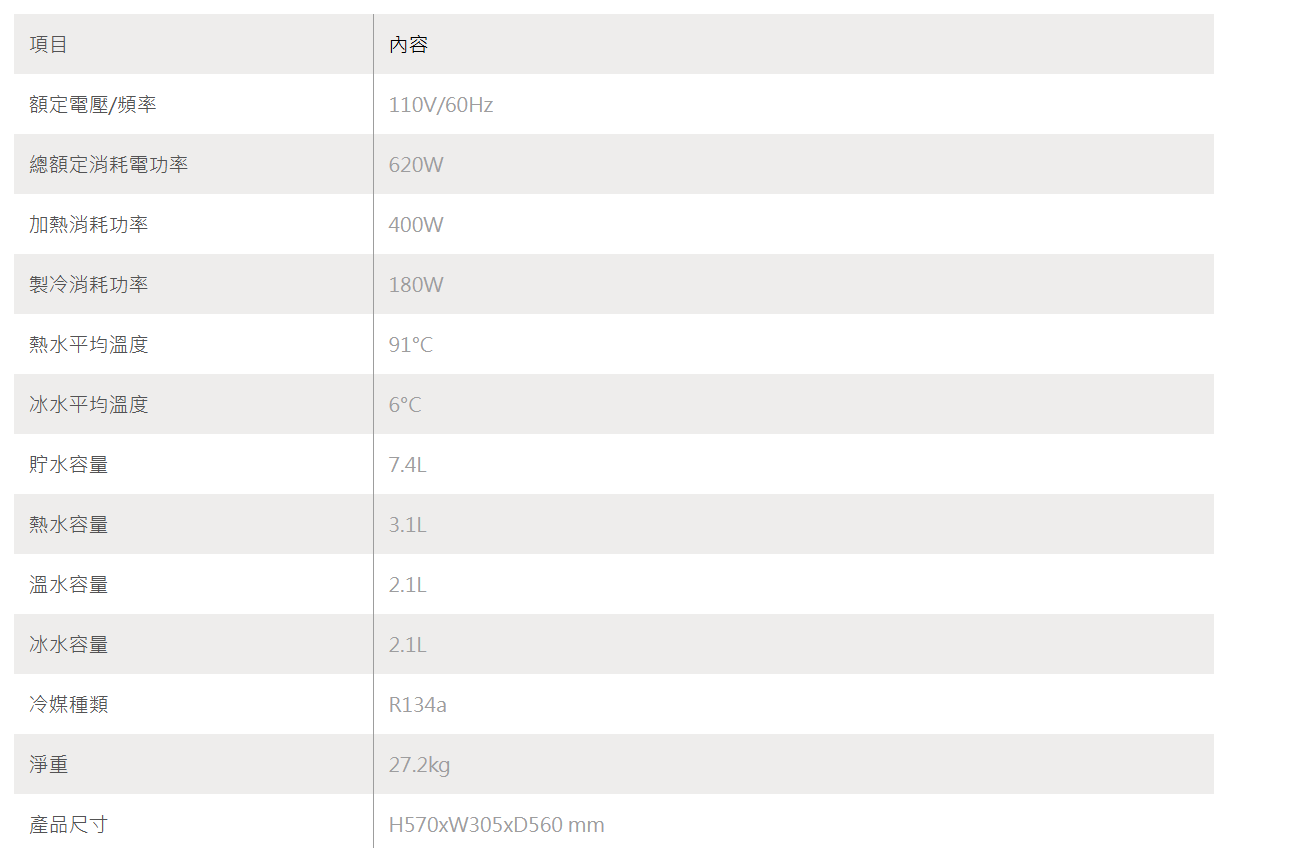1308x848 pixels.
Task: Click the 180W cooling power value
Action: click(416, 285)
